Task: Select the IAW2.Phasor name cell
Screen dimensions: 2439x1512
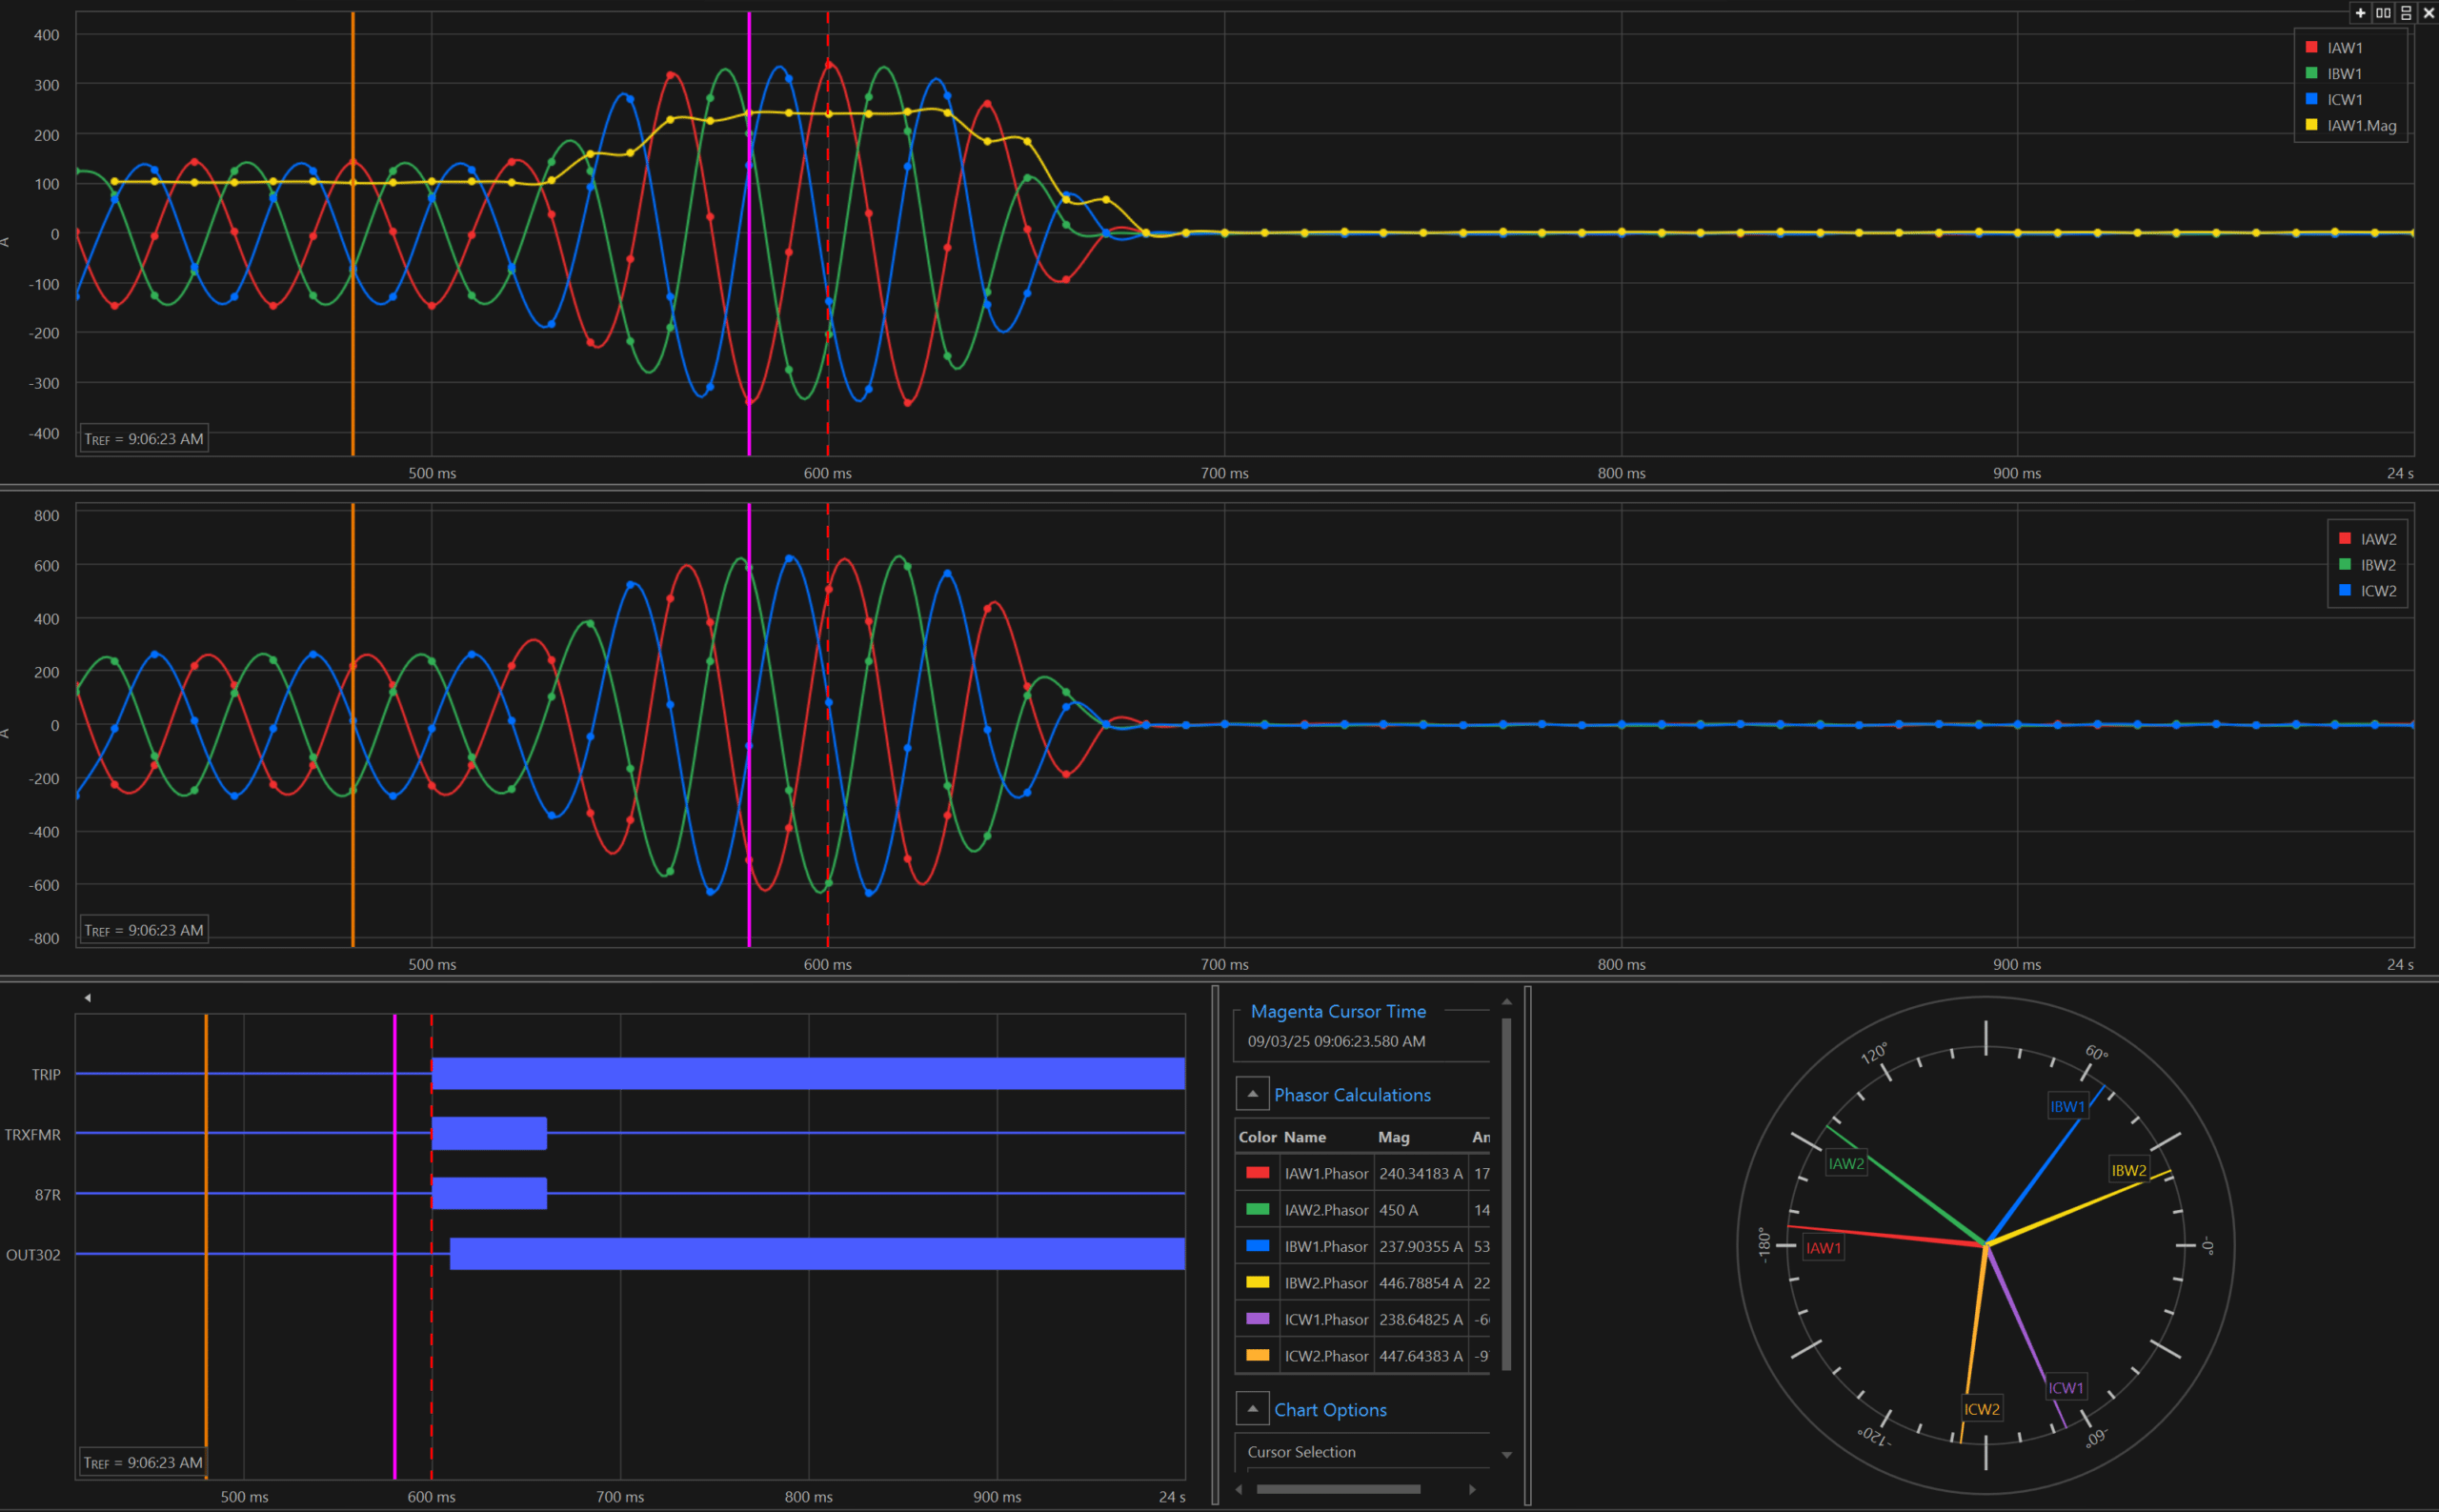Action: [1326, 1210]
